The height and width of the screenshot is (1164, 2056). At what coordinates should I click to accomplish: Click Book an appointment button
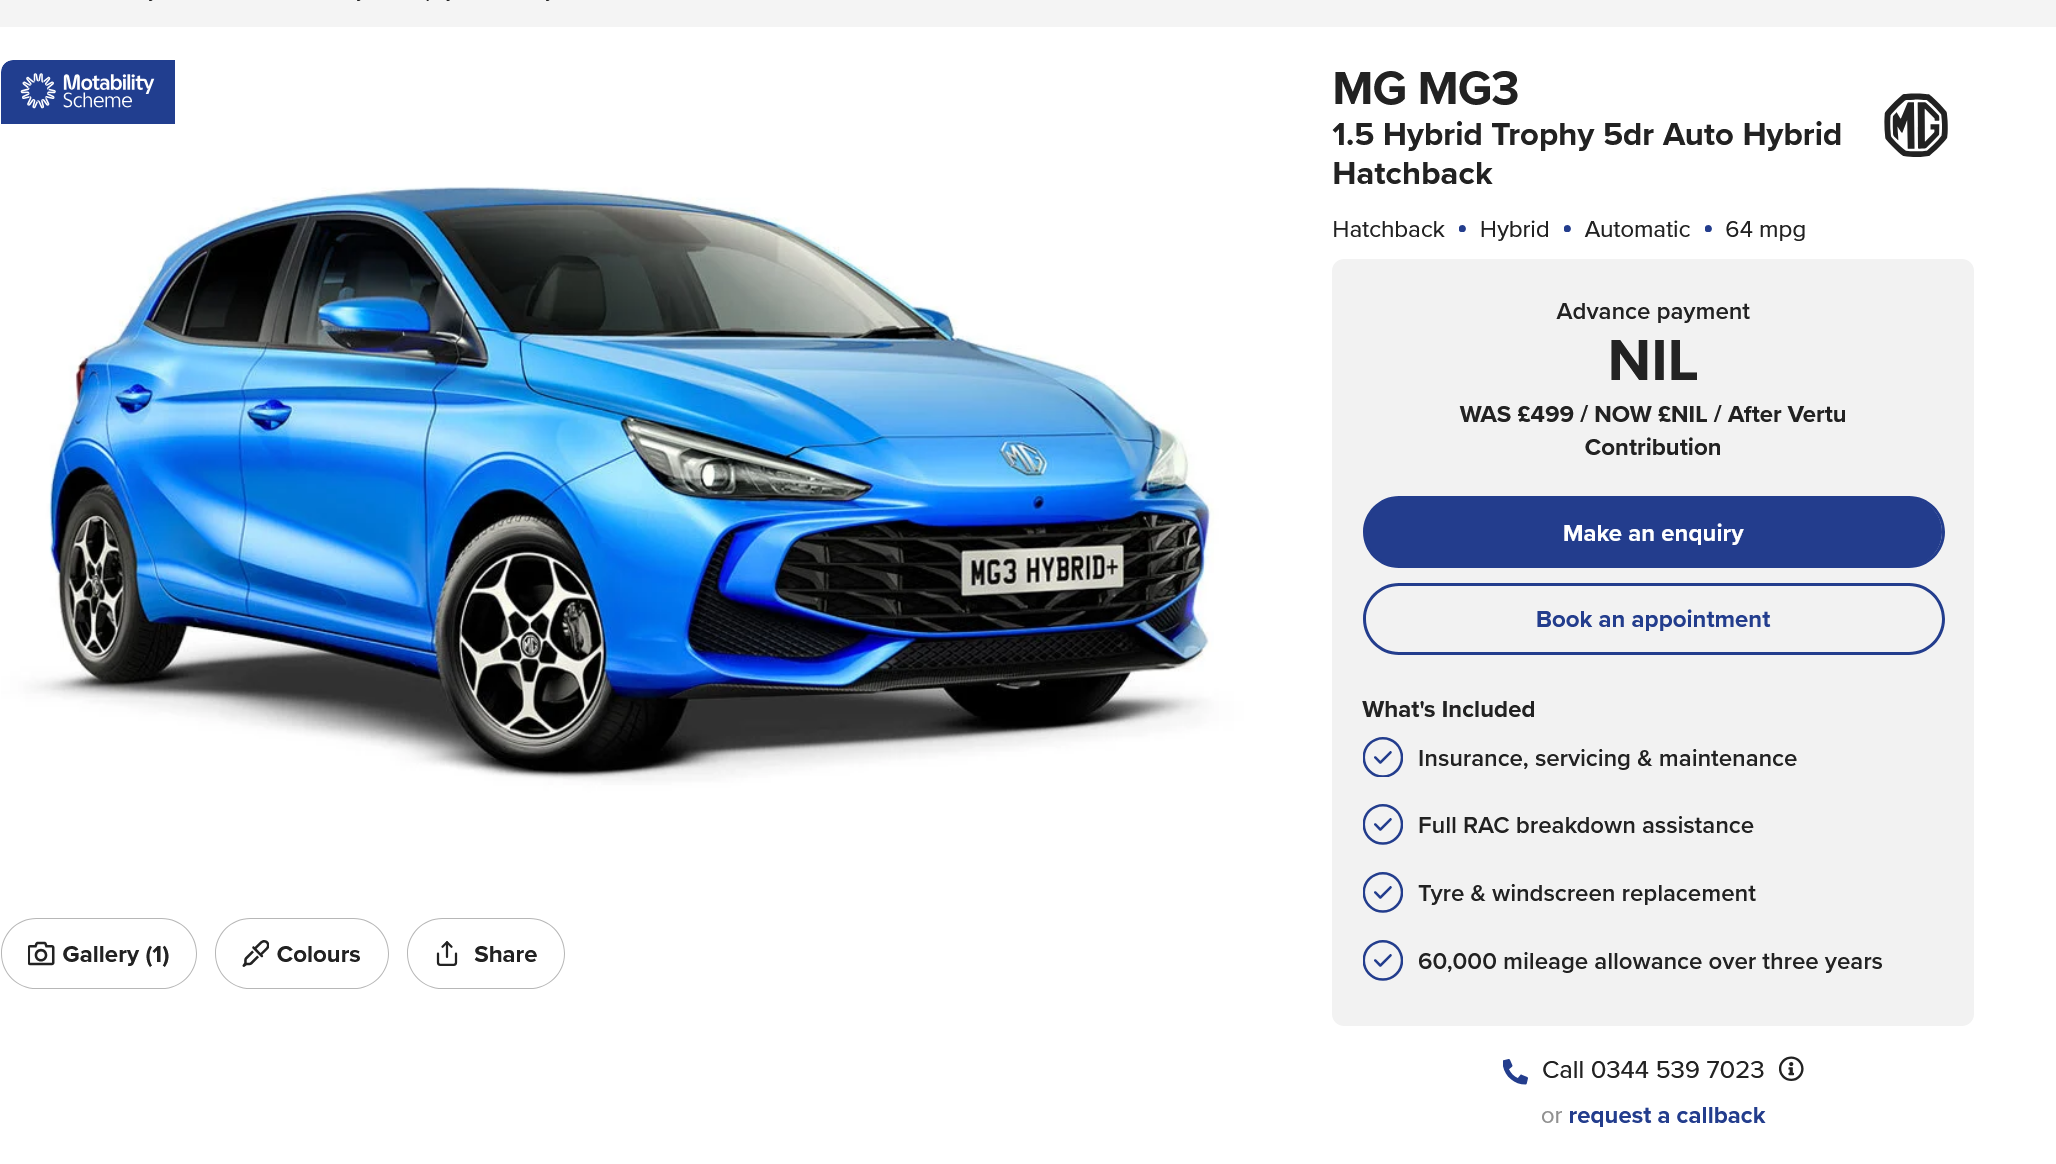click(1653, 619)
